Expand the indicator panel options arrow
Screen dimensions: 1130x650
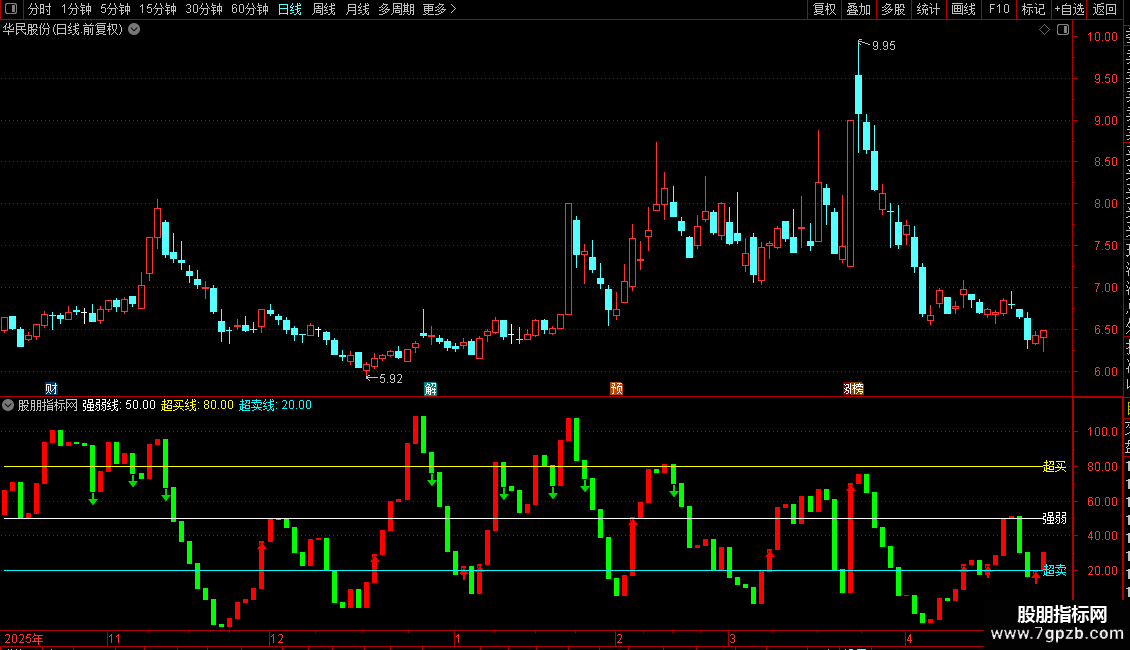(x=8, y=405)
